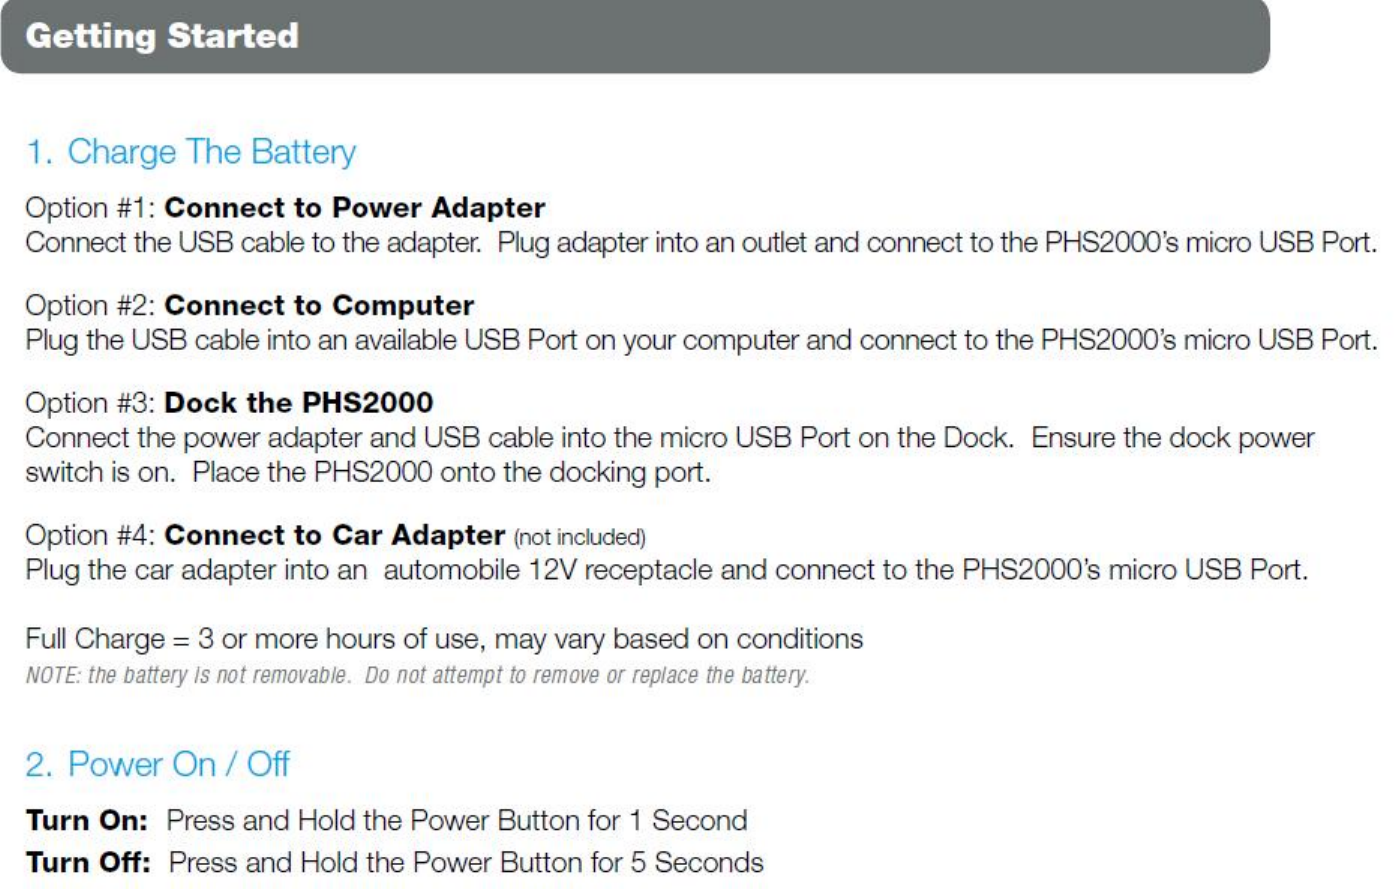
Task: Click the "Connect to Computer" bold title
Action: (x=319, y=305)
